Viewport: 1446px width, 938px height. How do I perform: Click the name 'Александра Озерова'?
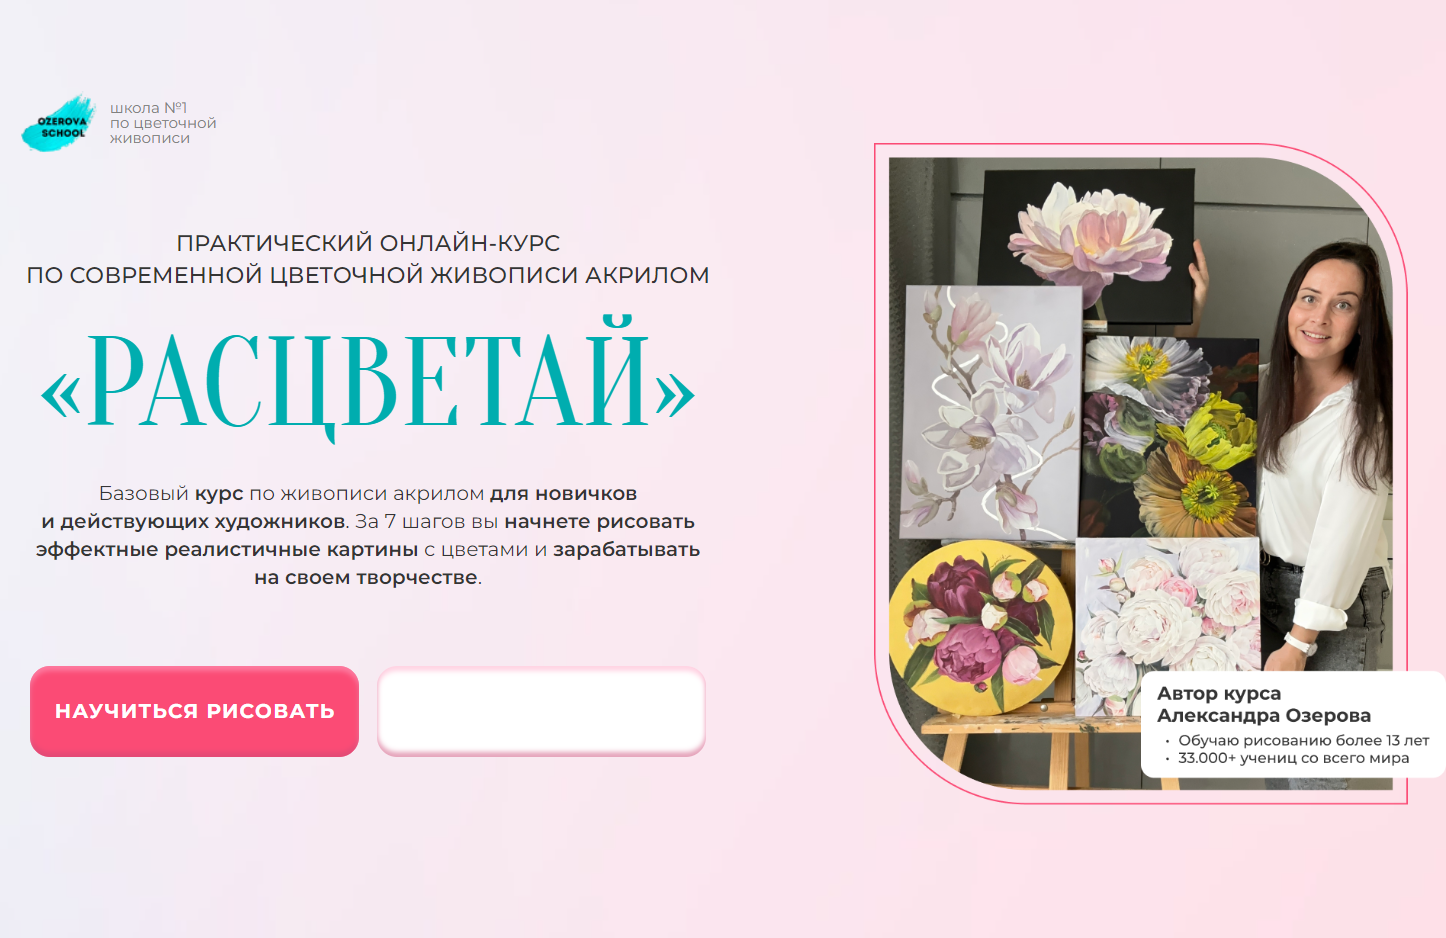point(1264,715)
